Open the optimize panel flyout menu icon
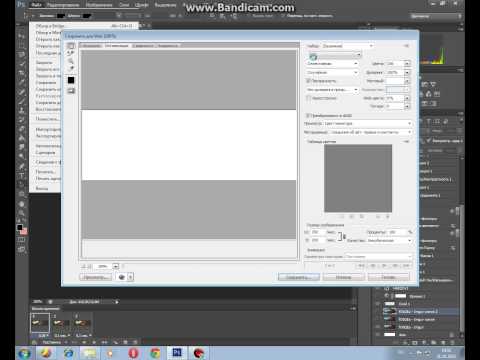Viewport: 480px width, 360px height. point(407,46)
